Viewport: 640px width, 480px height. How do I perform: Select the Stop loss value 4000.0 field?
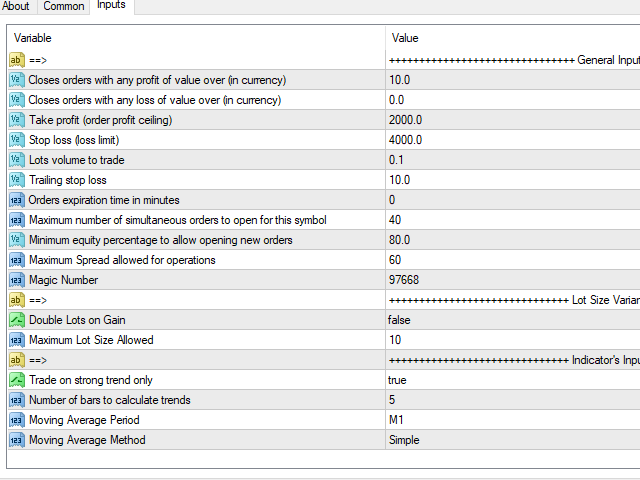pyautogui.click(x=513, y=140)
